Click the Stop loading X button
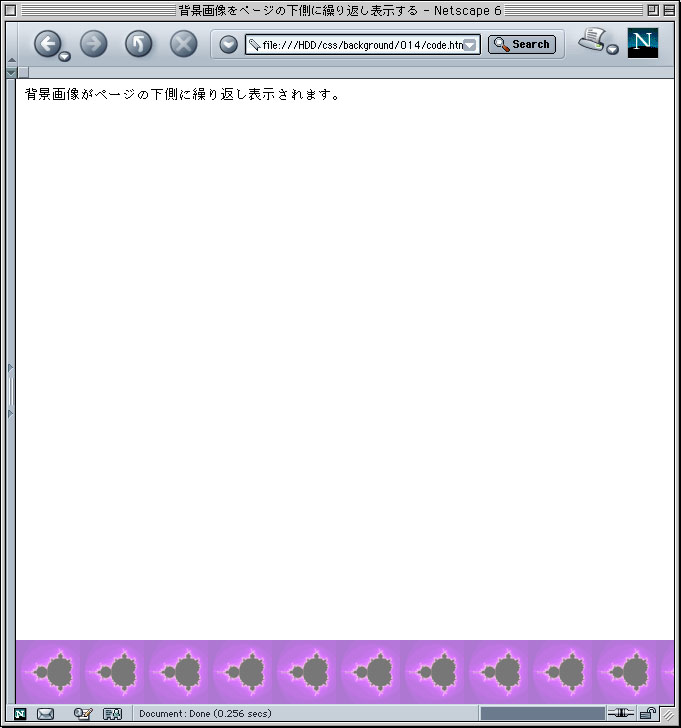This screenshot has height=728, width=681. pyautogui.click(x=183, y=44)
